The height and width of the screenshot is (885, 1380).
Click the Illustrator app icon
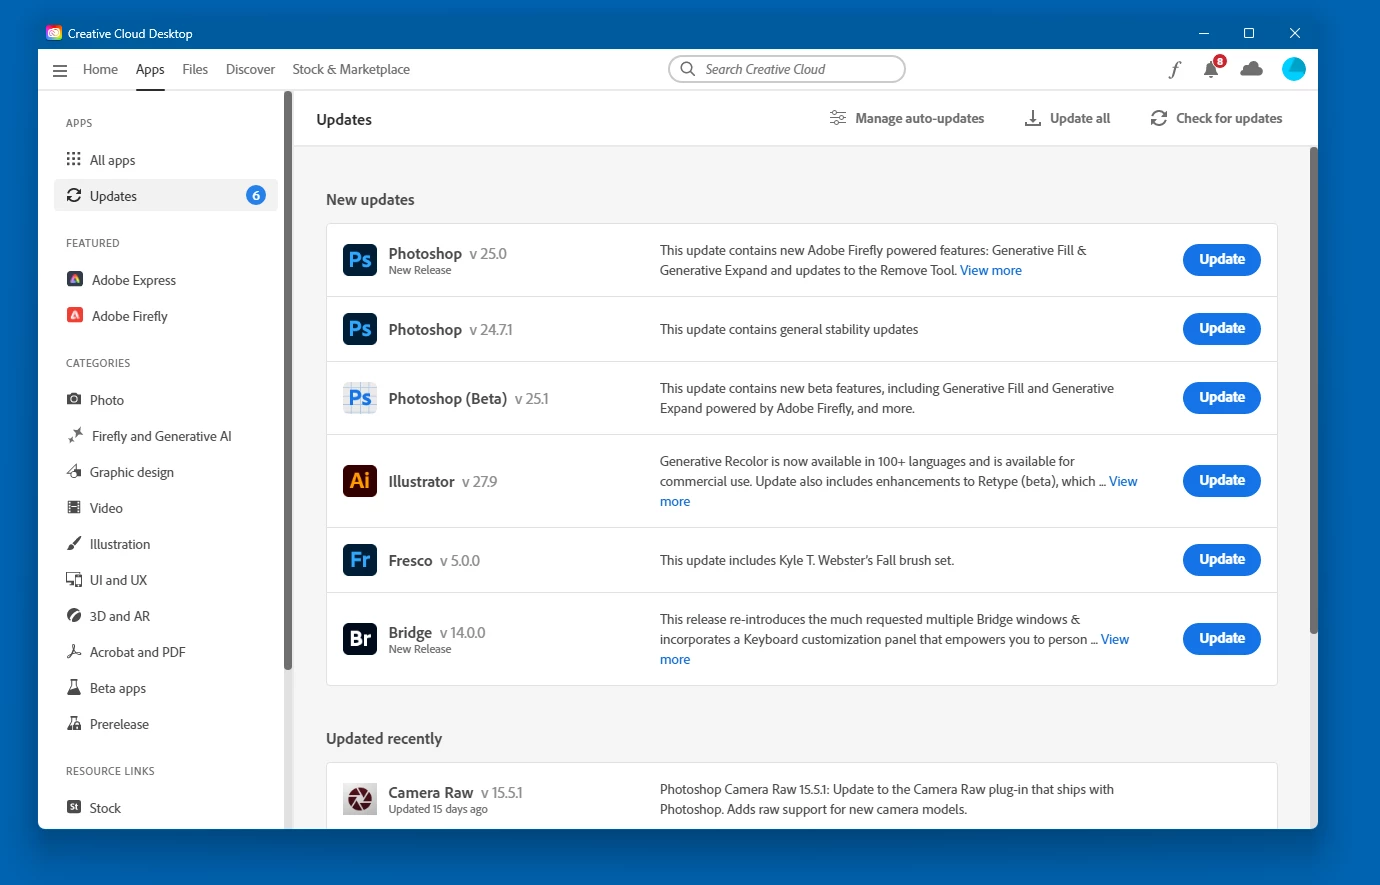click(360, 481)
